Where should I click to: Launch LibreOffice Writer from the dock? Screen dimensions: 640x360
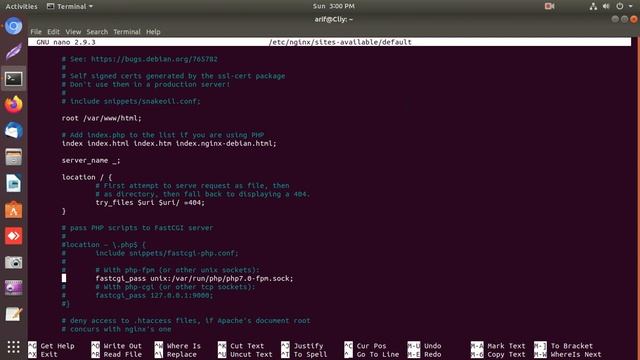(13, 183)
